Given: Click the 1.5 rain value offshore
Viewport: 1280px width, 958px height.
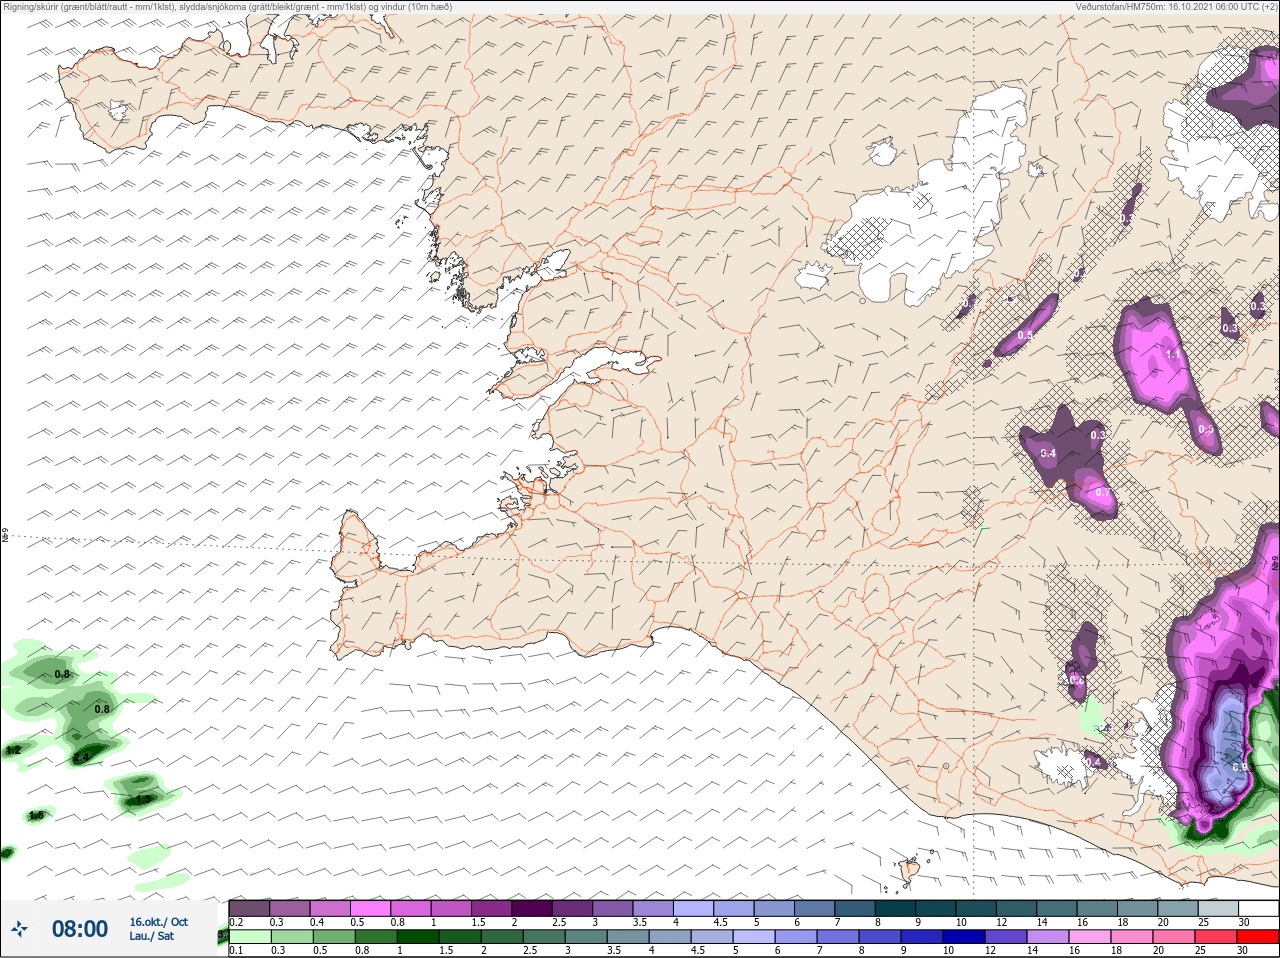Looking at the screenshot, I should (143, 799).
